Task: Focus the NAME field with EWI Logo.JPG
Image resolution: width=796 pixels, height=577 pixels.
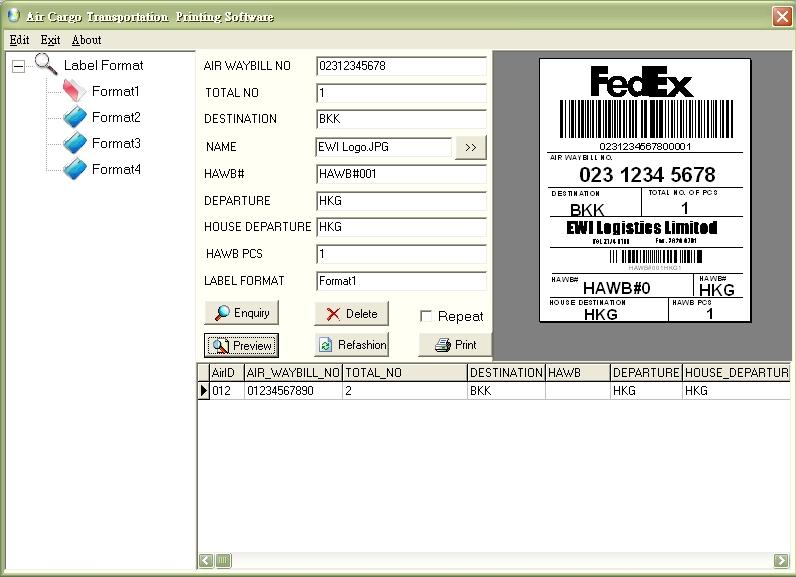Action: (x=383, y=147)
